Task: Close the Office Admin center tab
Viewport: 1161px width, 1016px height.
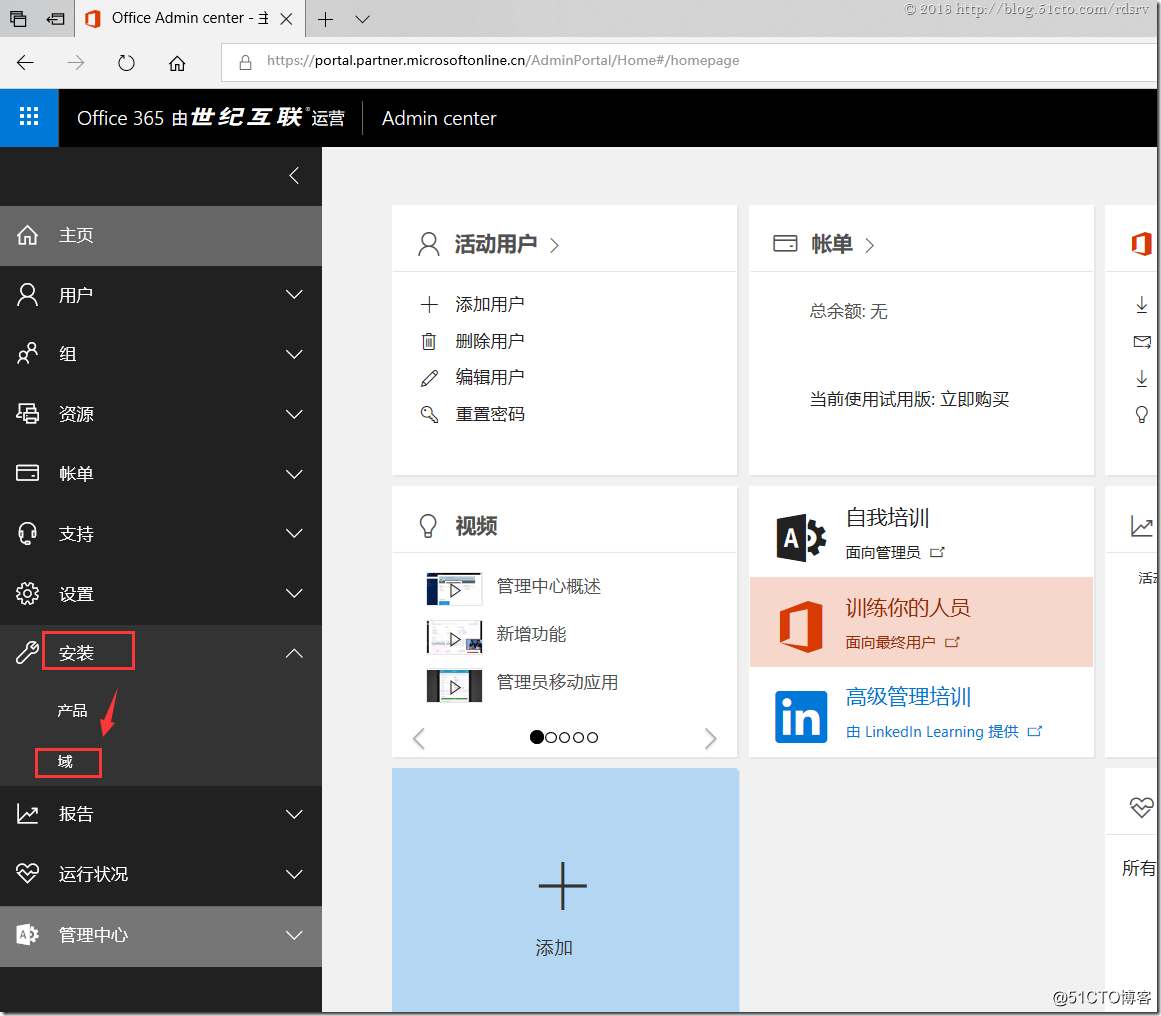Action: 287,19
